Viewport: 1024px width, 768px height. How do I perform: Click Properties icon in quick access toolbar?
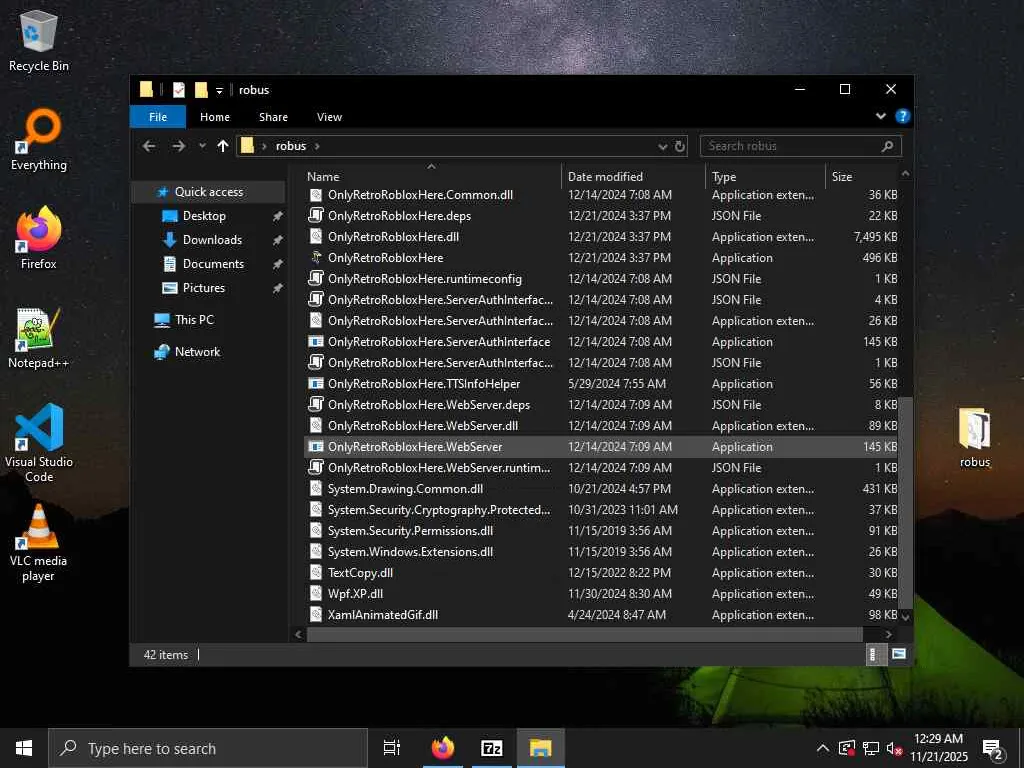coord(179,89)
